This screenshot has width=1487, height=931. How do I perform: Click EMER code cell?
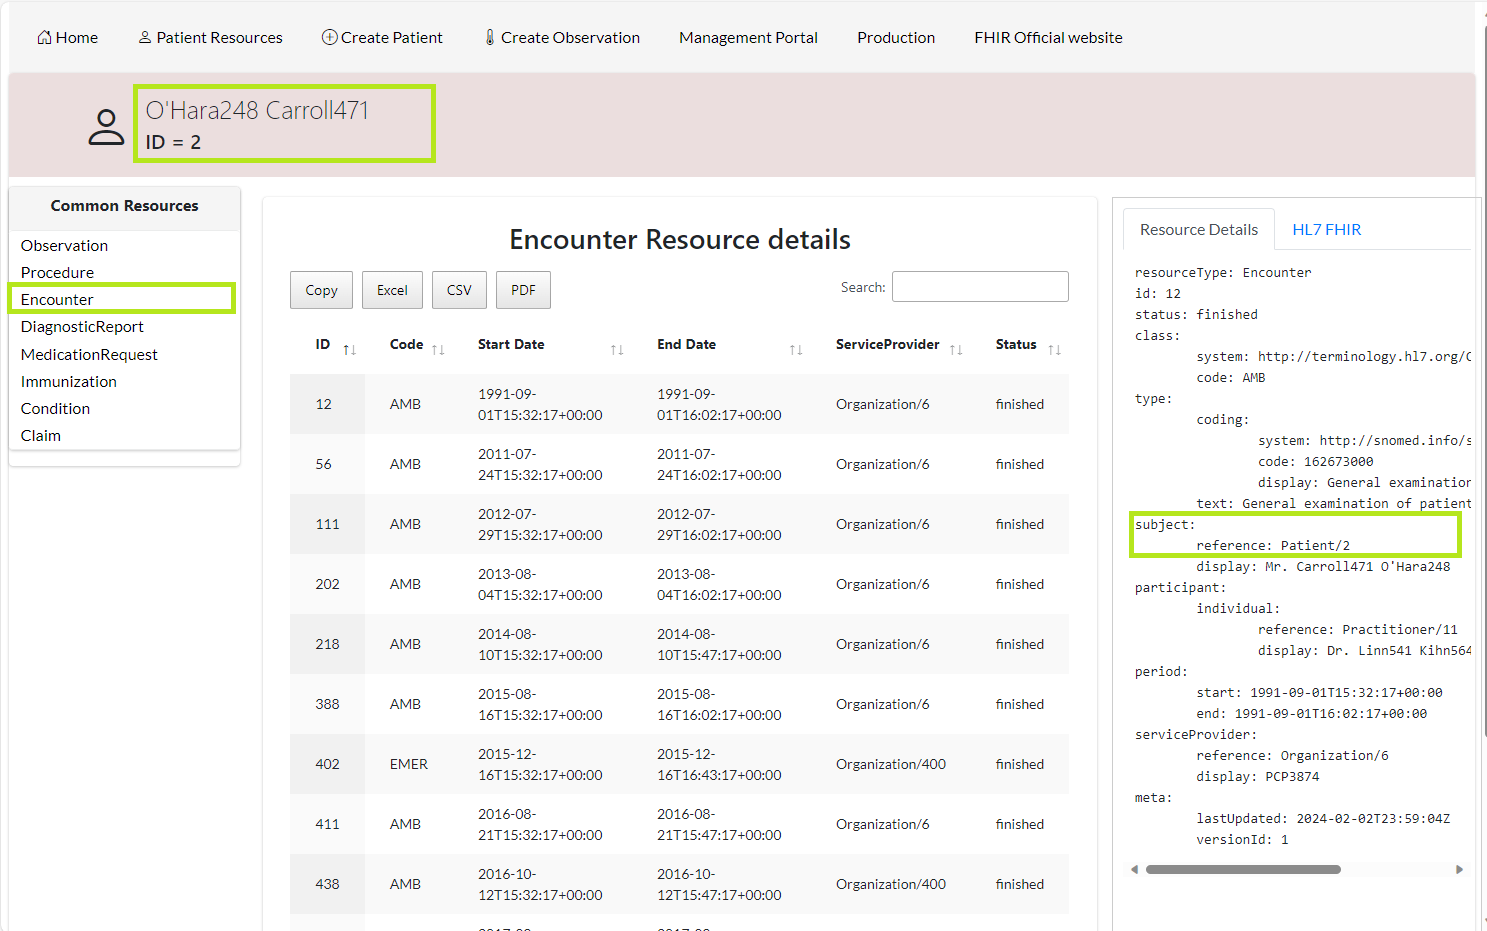pyautogui.click(x=408, y=764)
